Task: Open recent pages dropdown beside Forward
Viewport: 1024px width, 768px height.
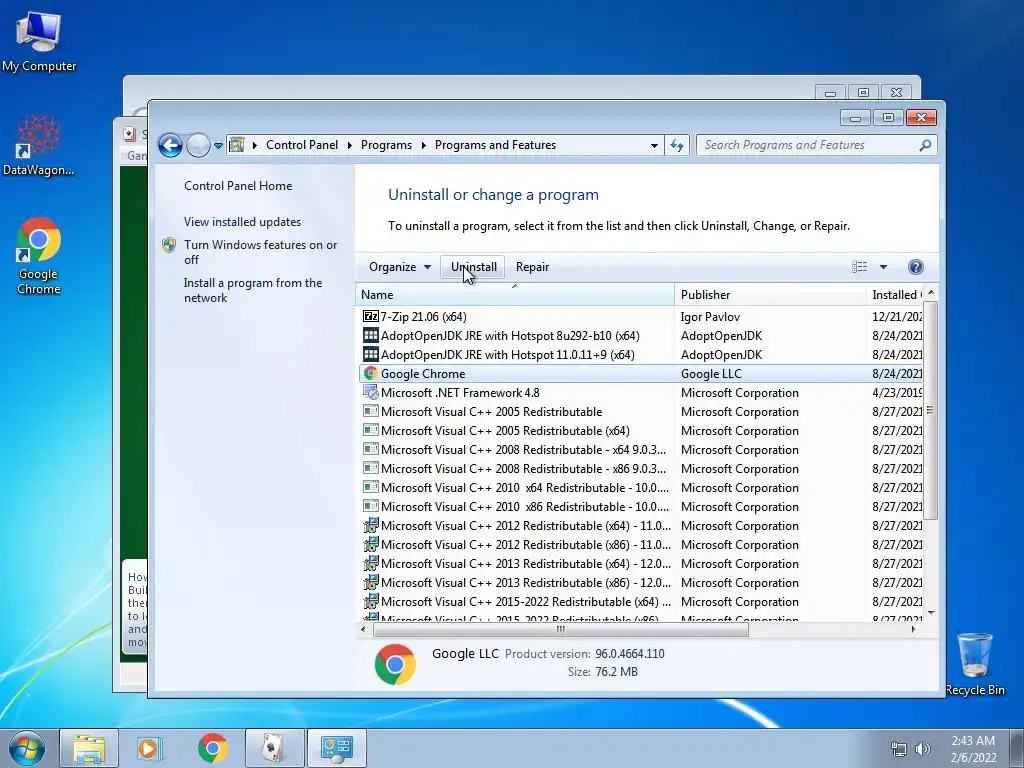Action: tap(218, 145)
